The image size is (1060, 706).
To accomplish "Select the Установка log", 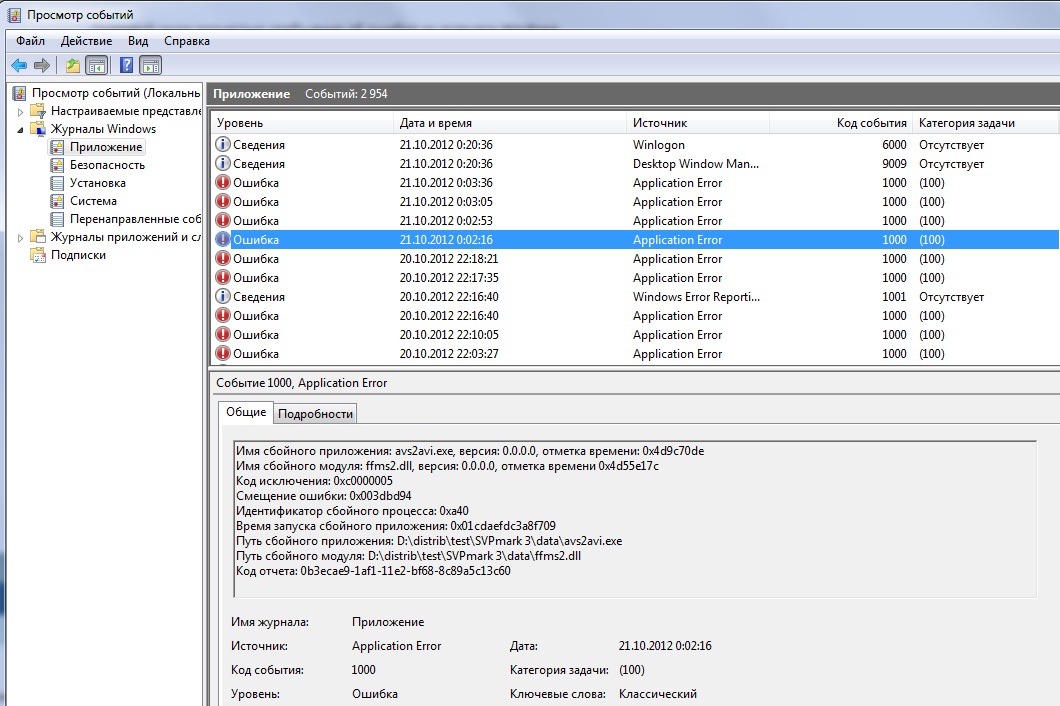I will (97, 183).
